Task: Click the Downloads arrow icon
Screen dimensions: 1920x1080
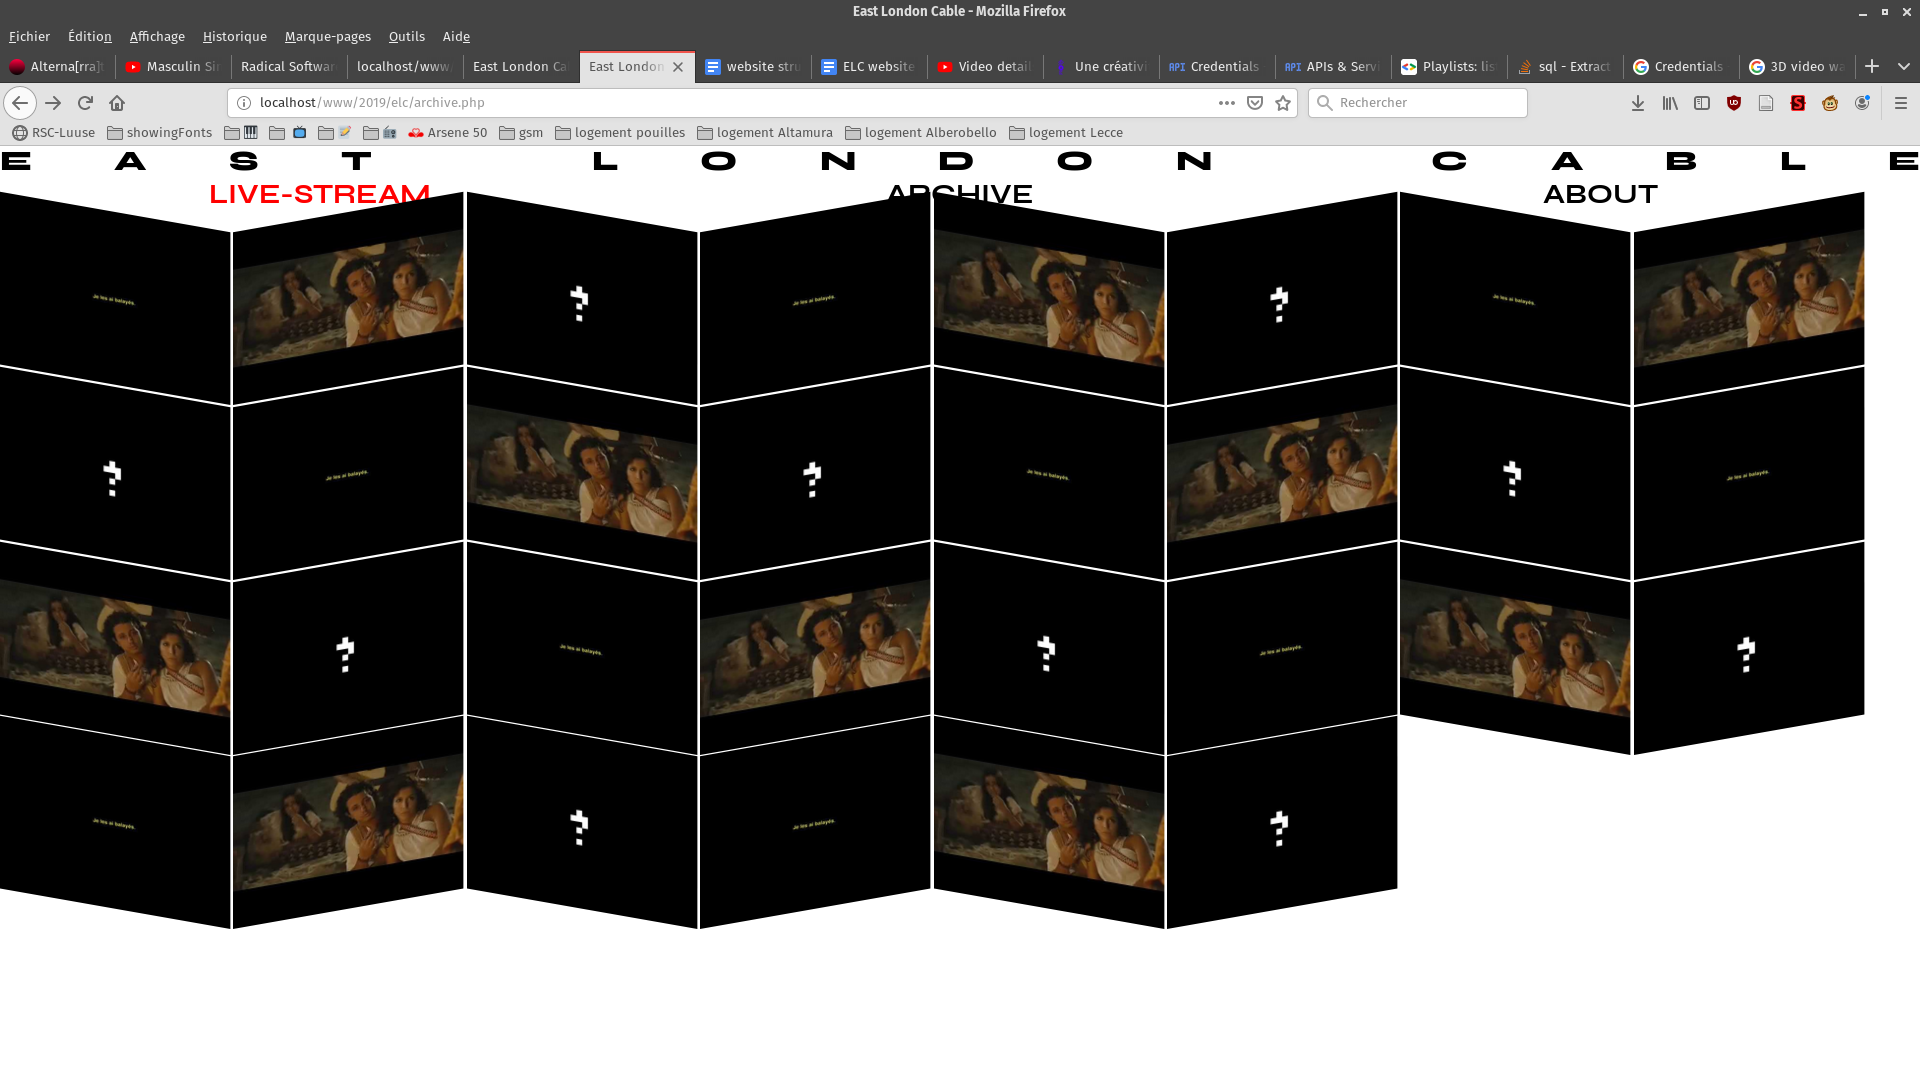Action: [1638, 103]
